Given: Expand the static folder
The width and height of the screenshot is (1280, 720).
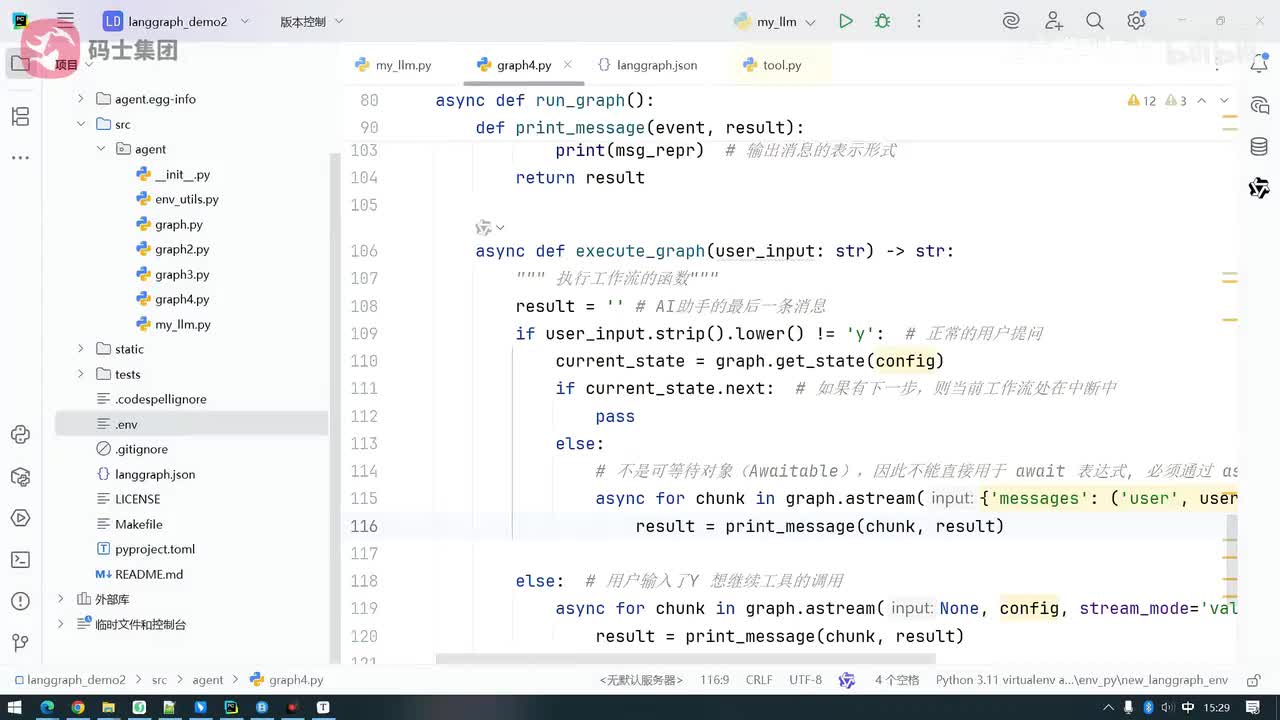Looking at the screenshot, I should (81, 349).
